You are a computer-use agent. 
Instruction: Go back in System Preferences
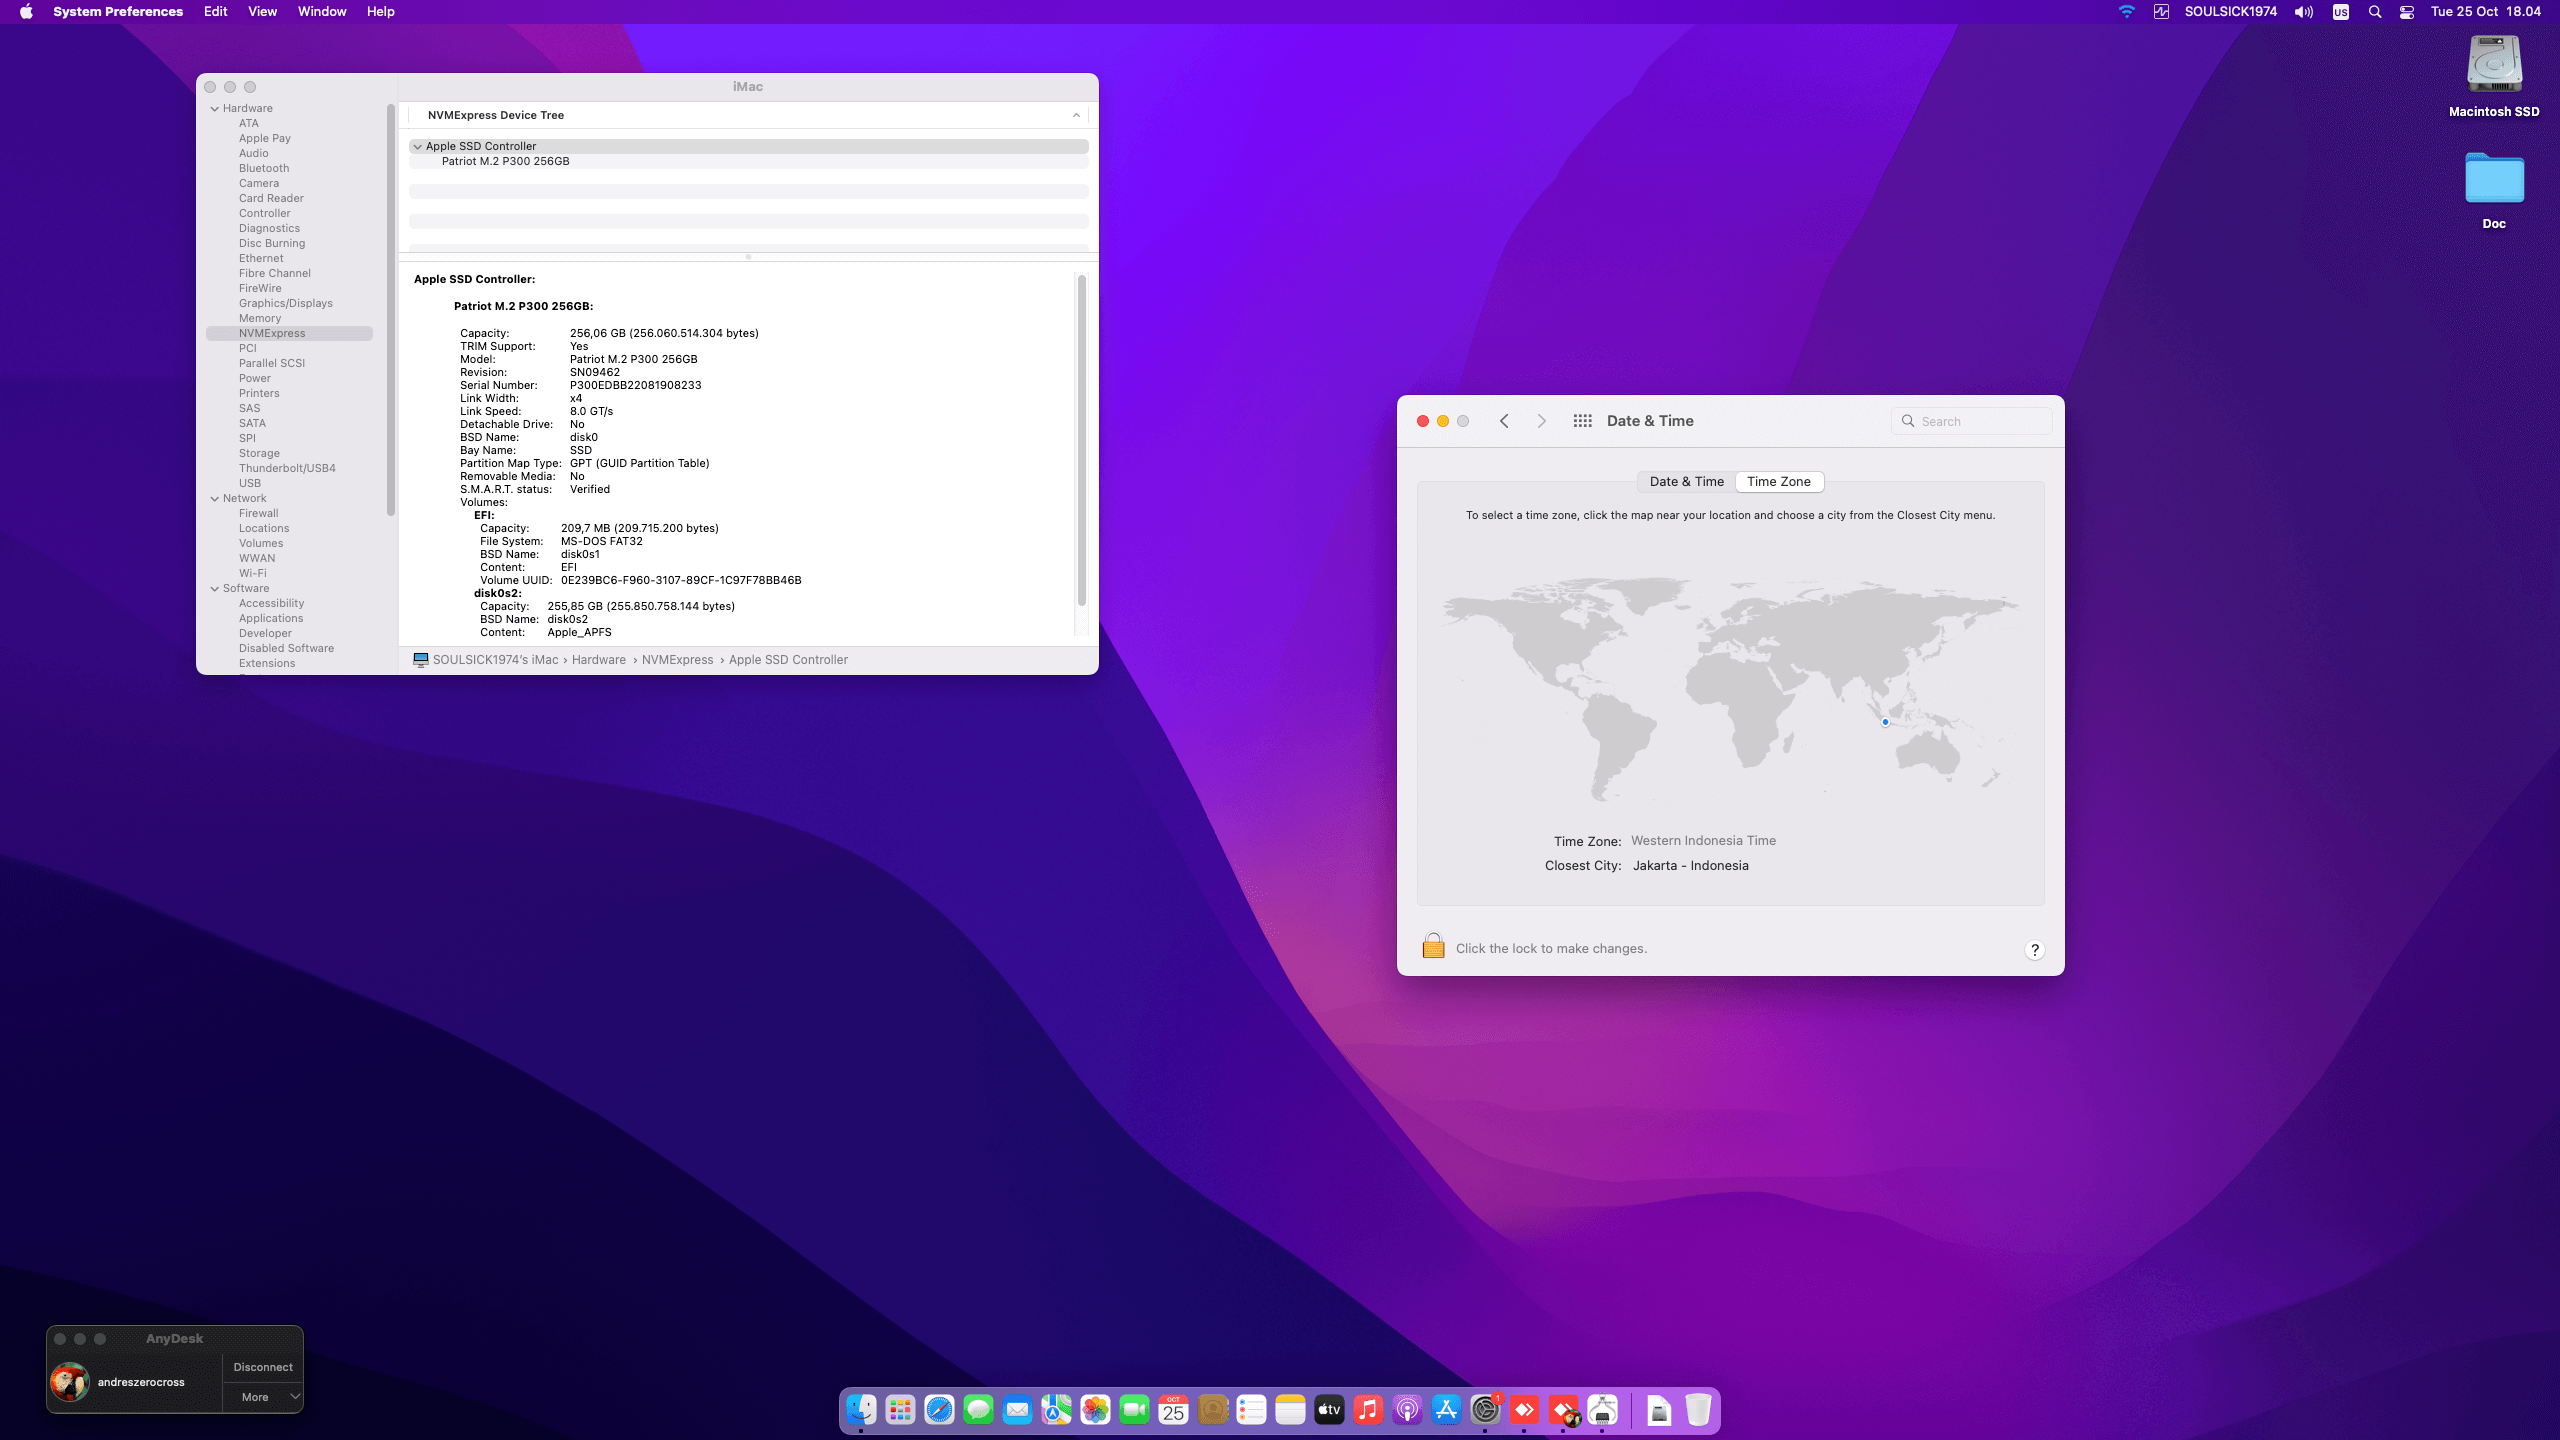coord(1504,421)
